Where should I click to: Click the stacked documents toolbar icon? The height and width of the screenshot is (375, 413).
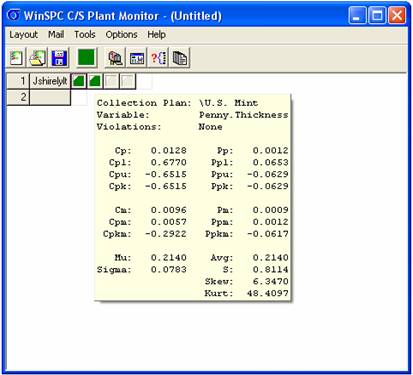[x=180, y=58]
